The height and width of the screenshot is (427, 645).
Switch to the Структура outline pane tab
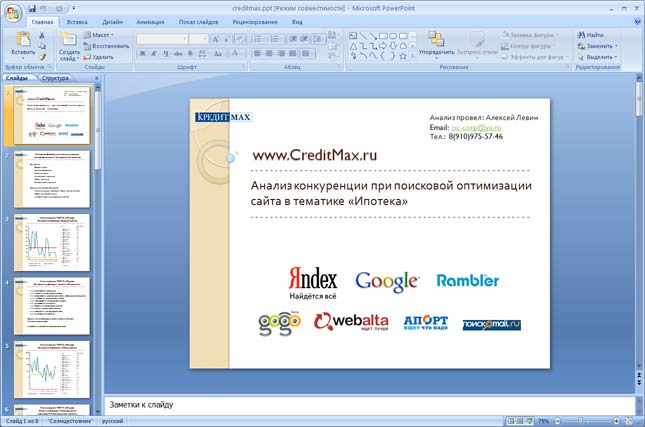pos(55,78)
